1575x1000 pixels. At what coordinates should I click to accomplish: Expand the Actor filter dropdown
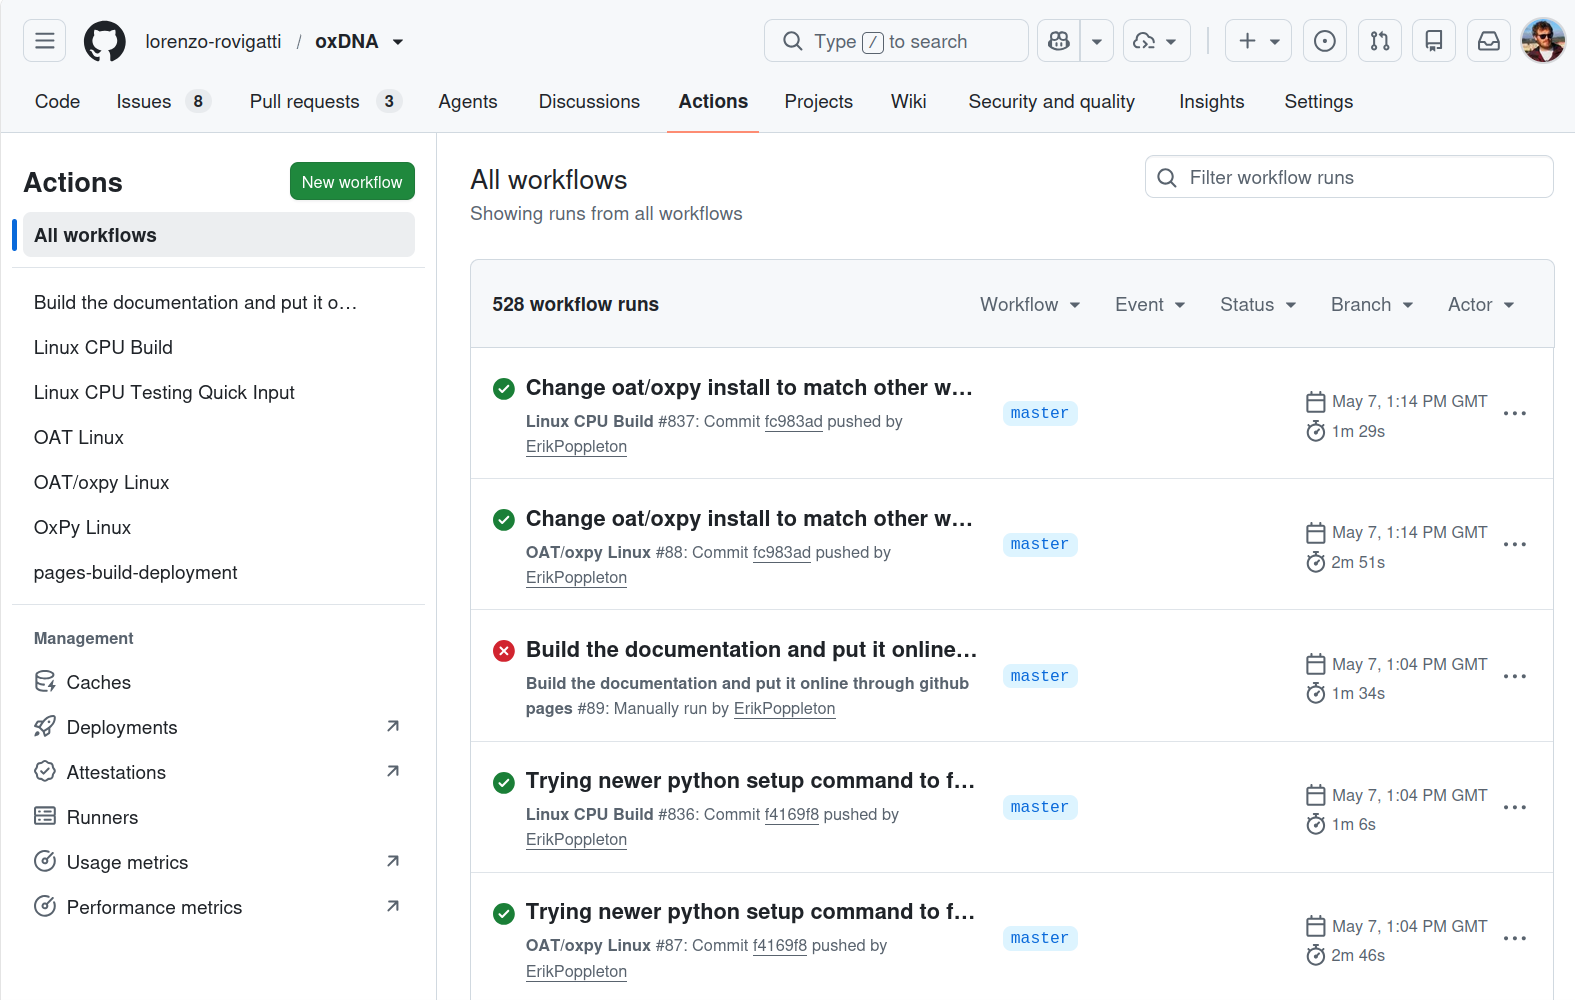(1481, 304)
